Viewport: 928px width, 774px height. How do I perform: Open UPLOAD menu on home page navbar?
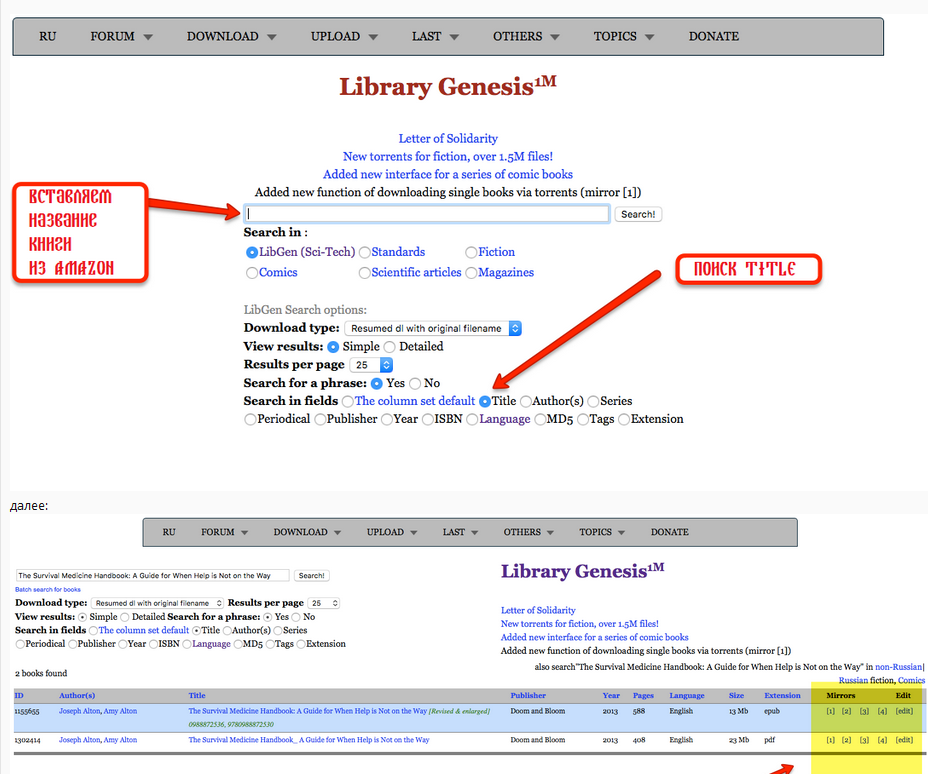click(344, 36)
